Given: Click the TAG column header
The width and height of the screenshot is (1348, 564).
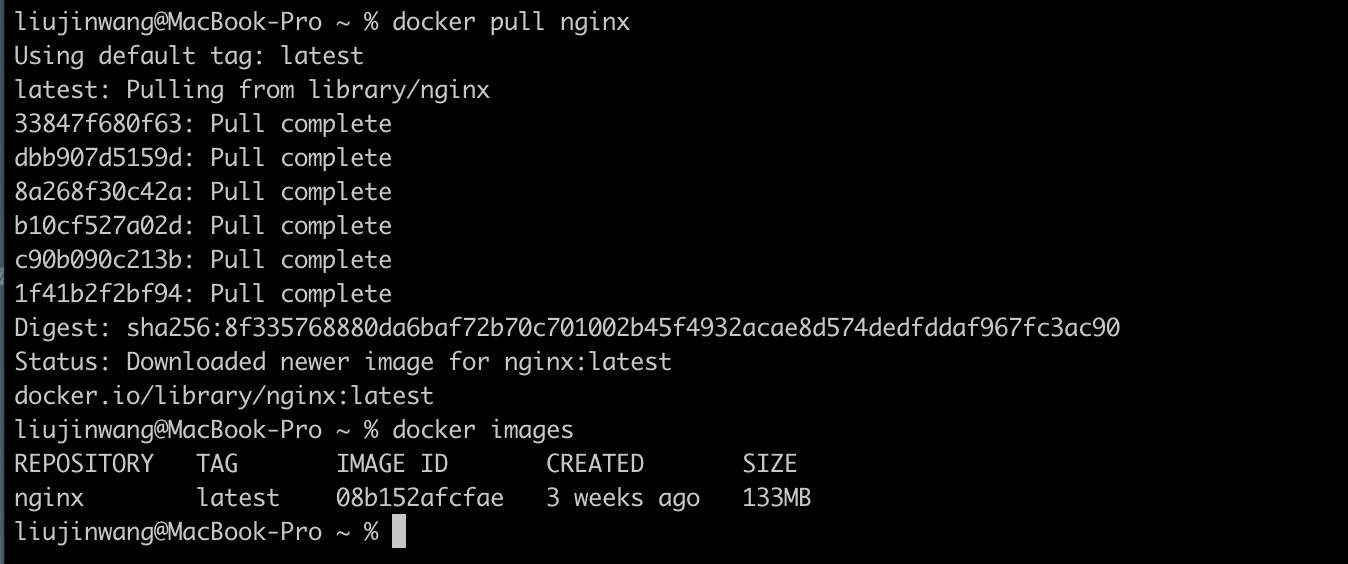Looking at the screenshot, I should (x=217, y=463).
